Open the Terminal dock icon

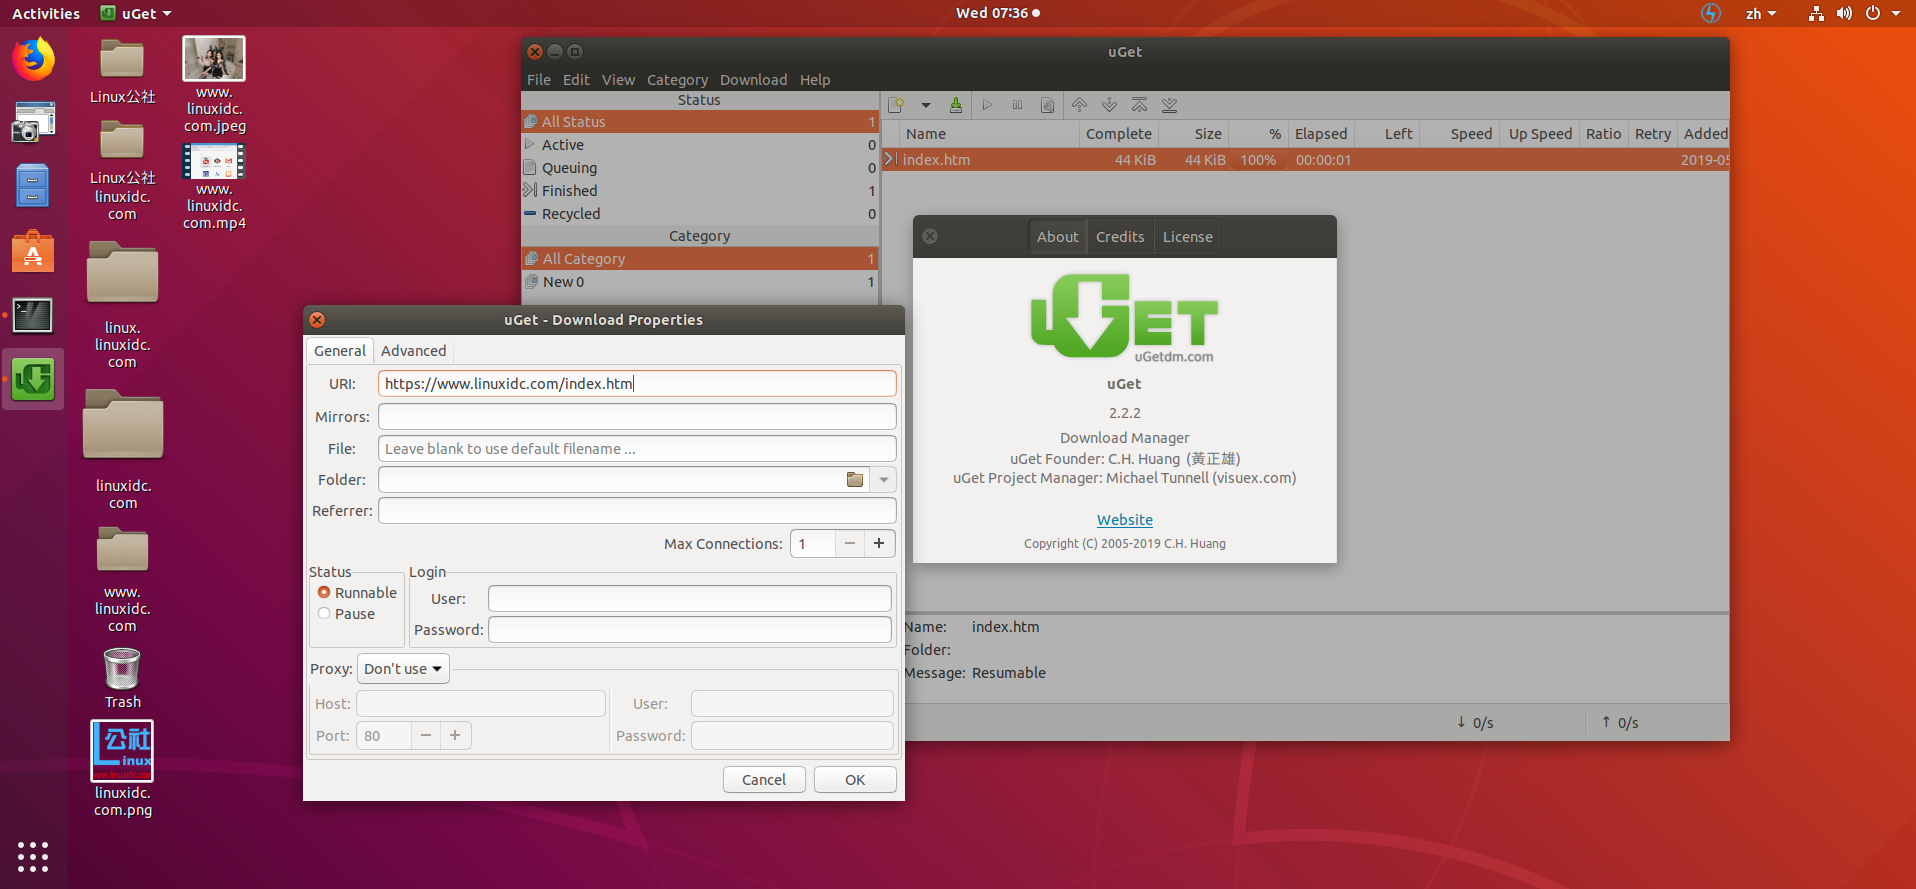coord(33,315)
